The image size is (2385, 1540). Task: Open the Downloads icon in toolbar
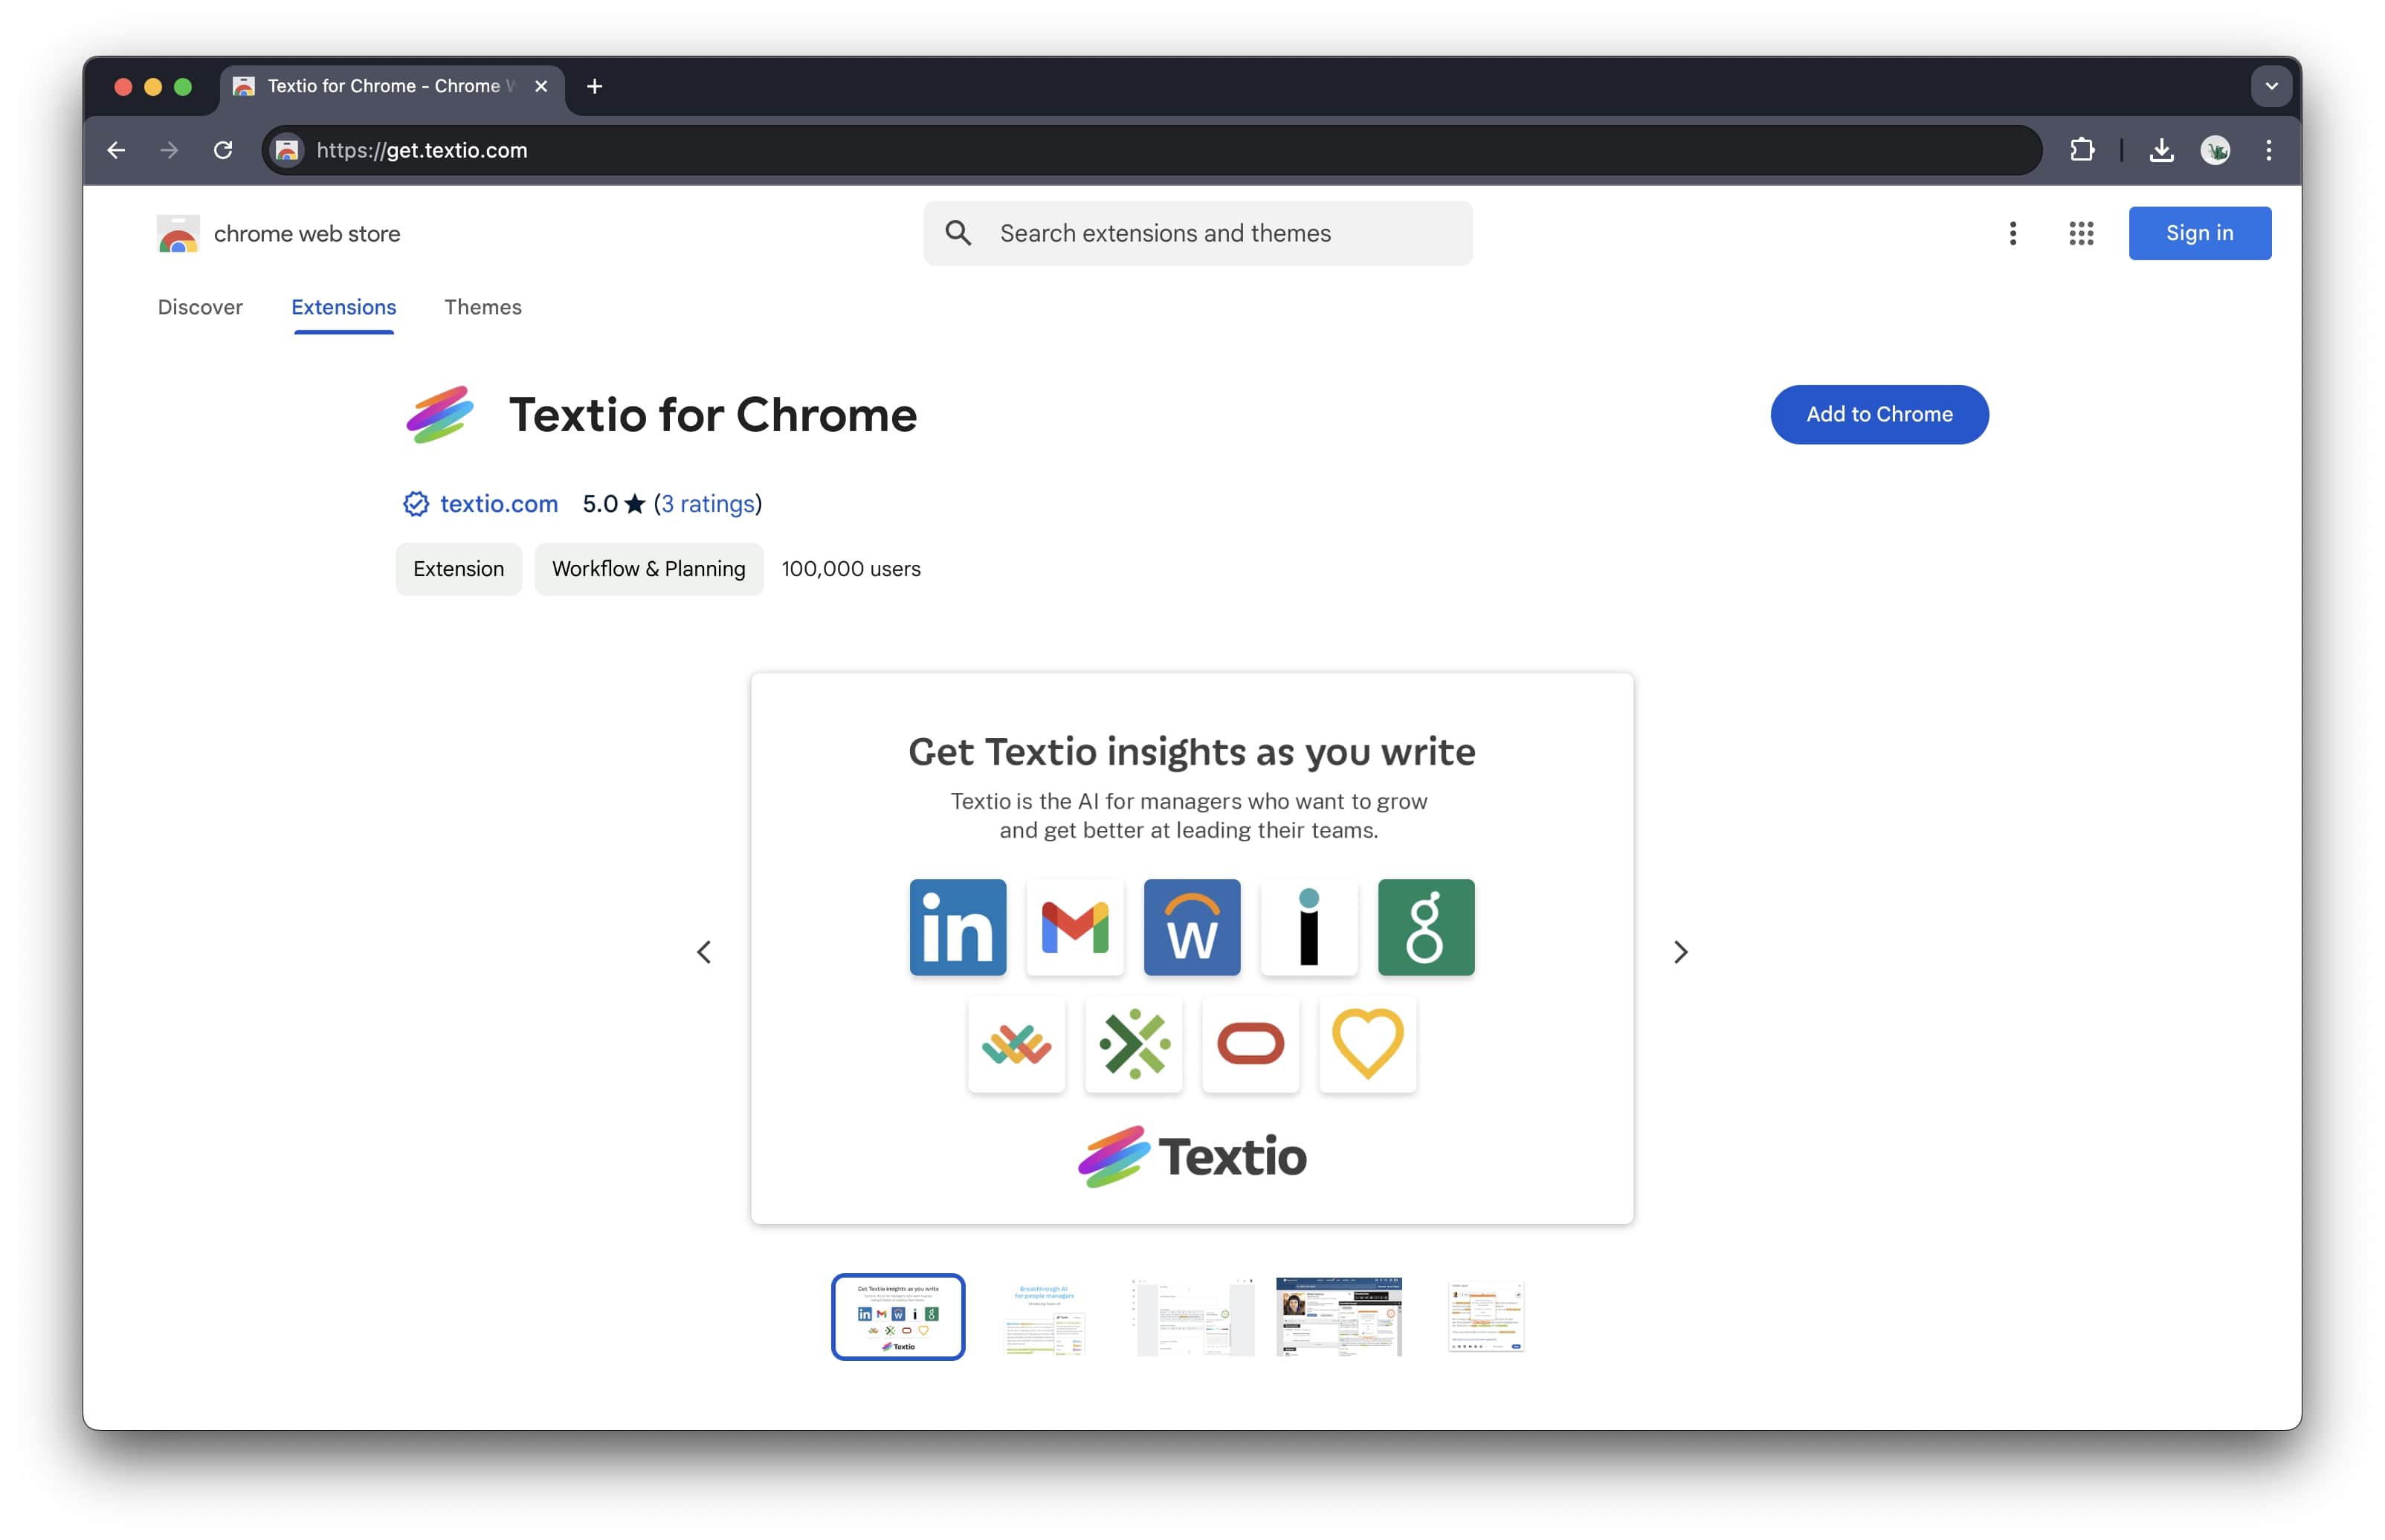[2161, 150]
